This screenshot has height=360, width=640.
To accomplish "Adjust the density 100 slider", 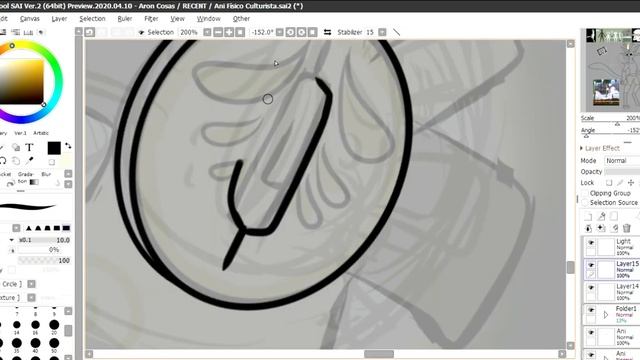I will click(x=44, y=260).
